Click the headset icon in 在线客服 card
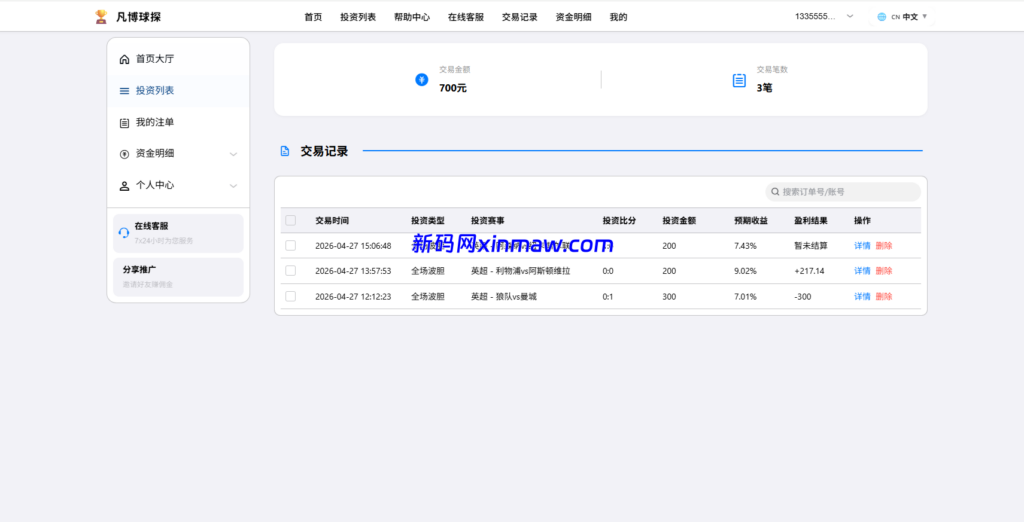Screen dimensions: 1024x522 coord(123,233)
